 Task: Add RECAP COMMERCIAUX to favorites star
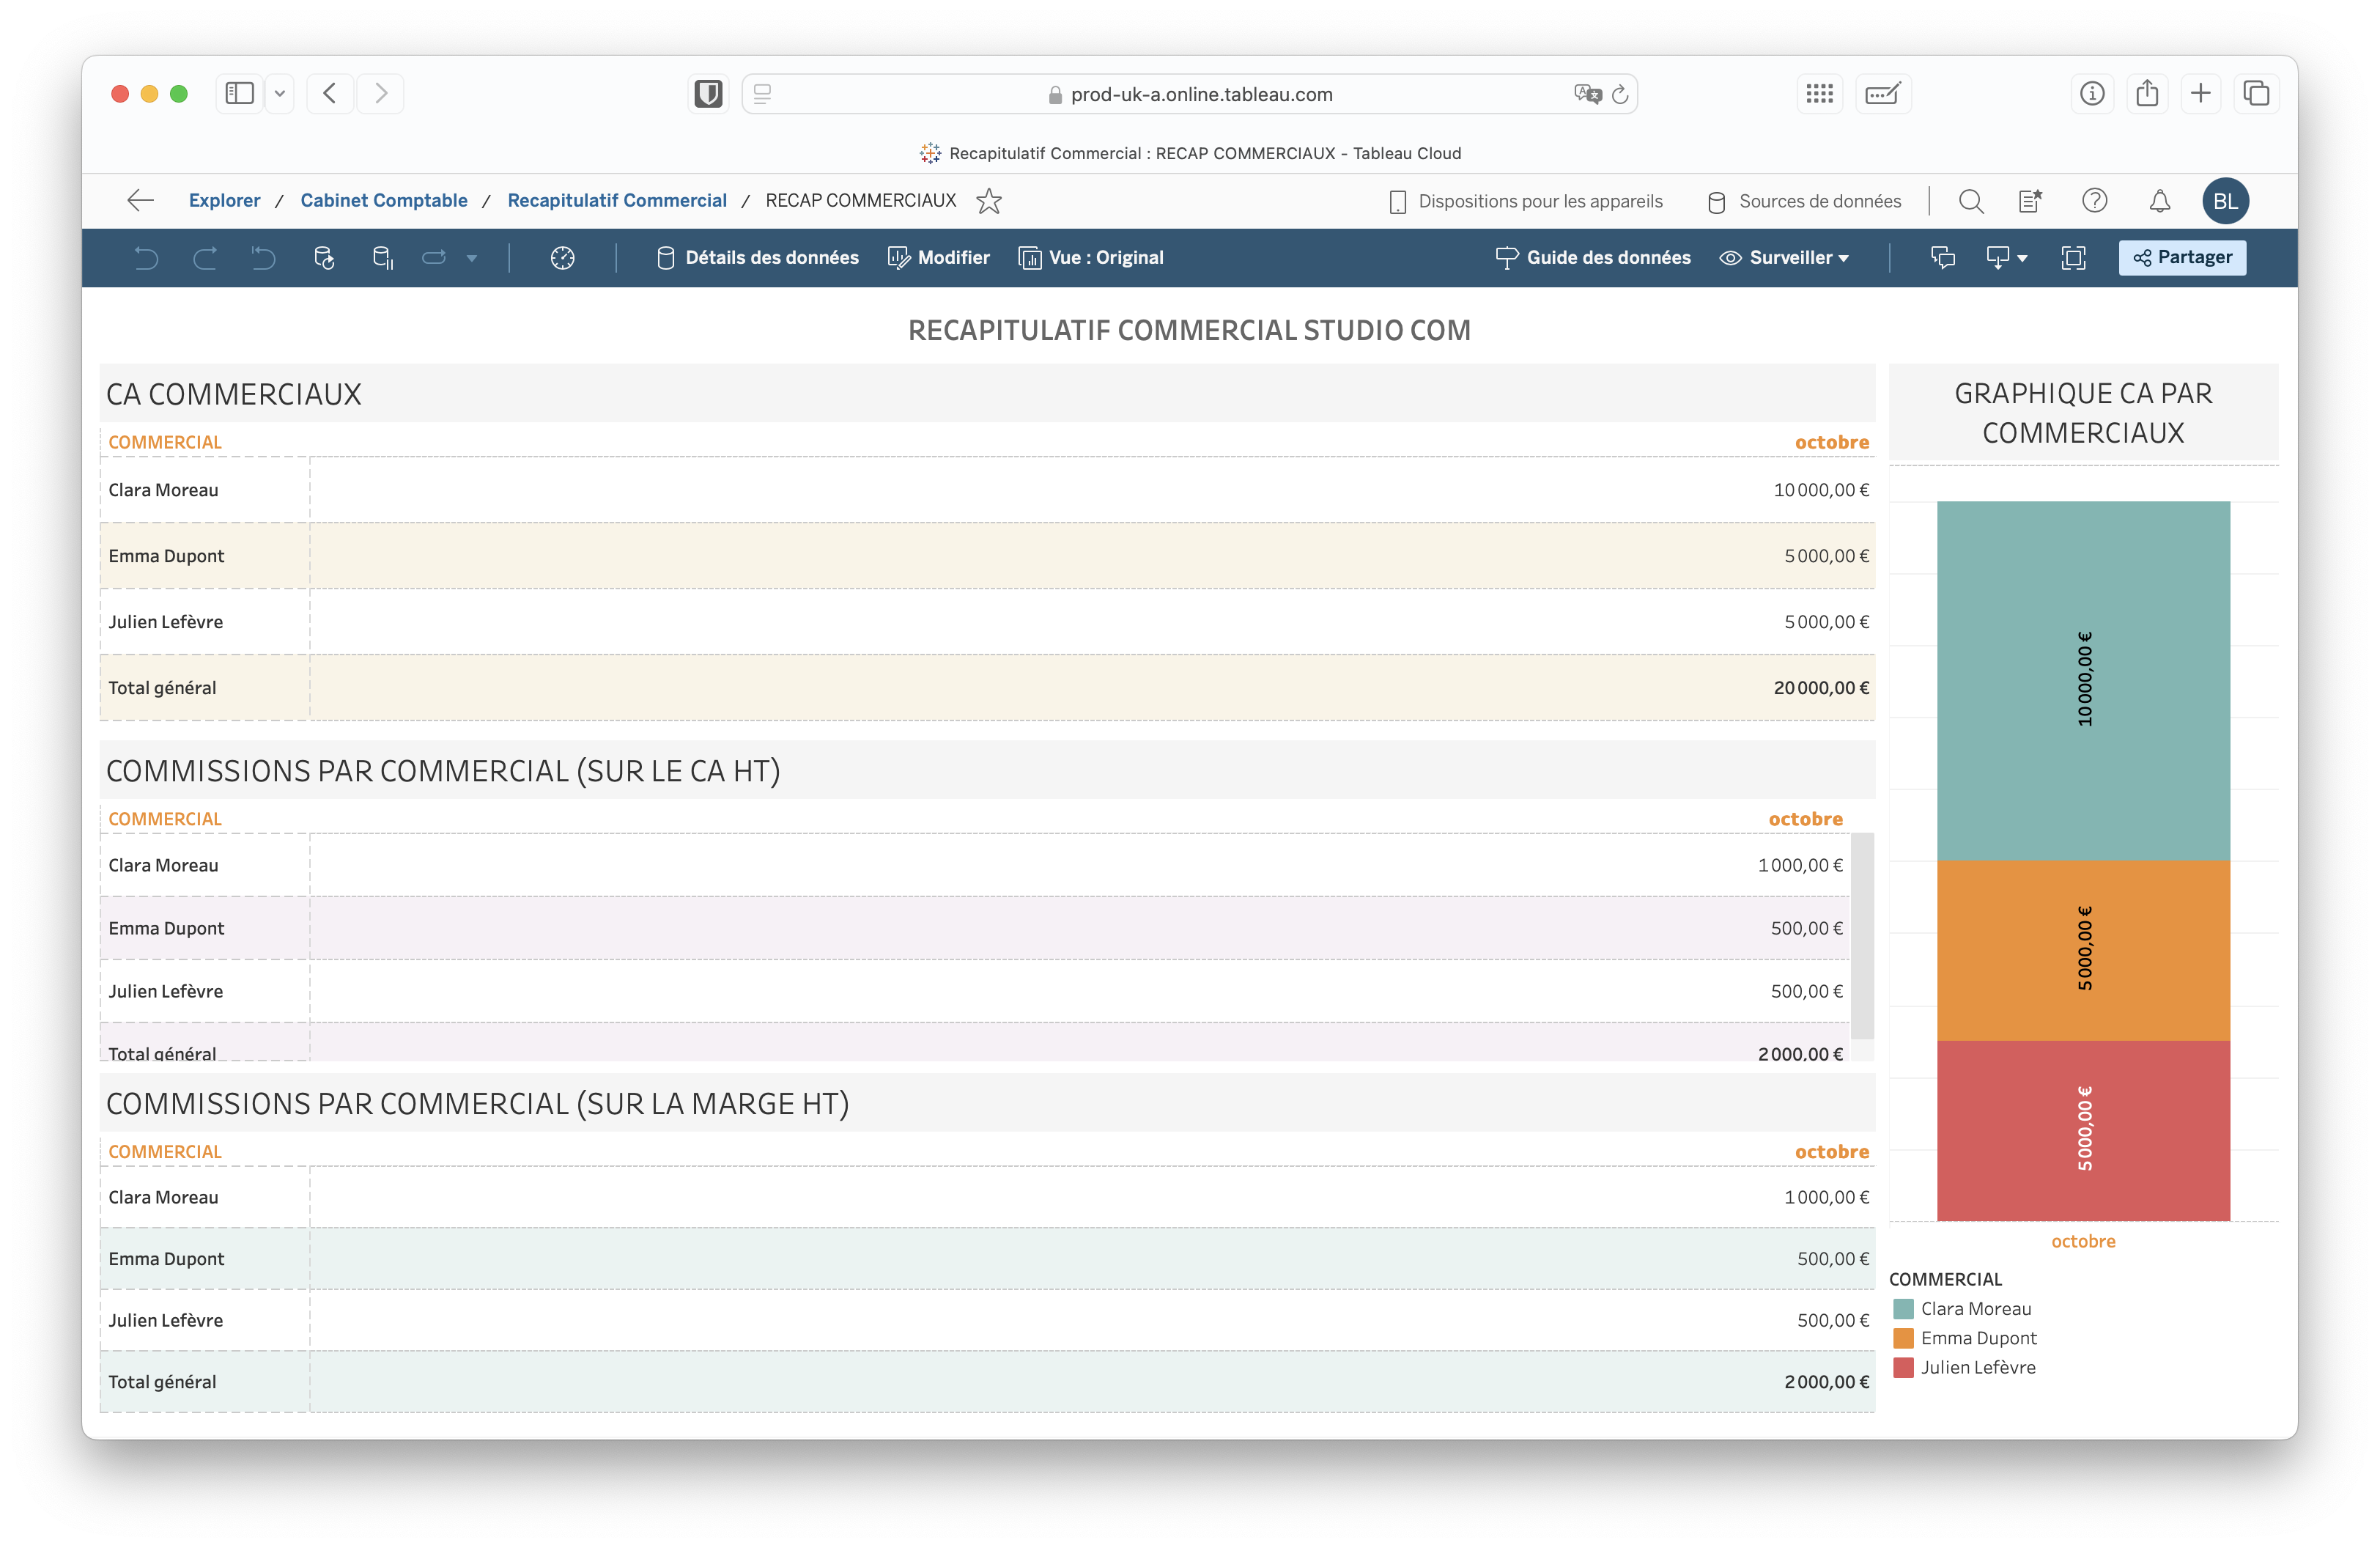point(989,201)
